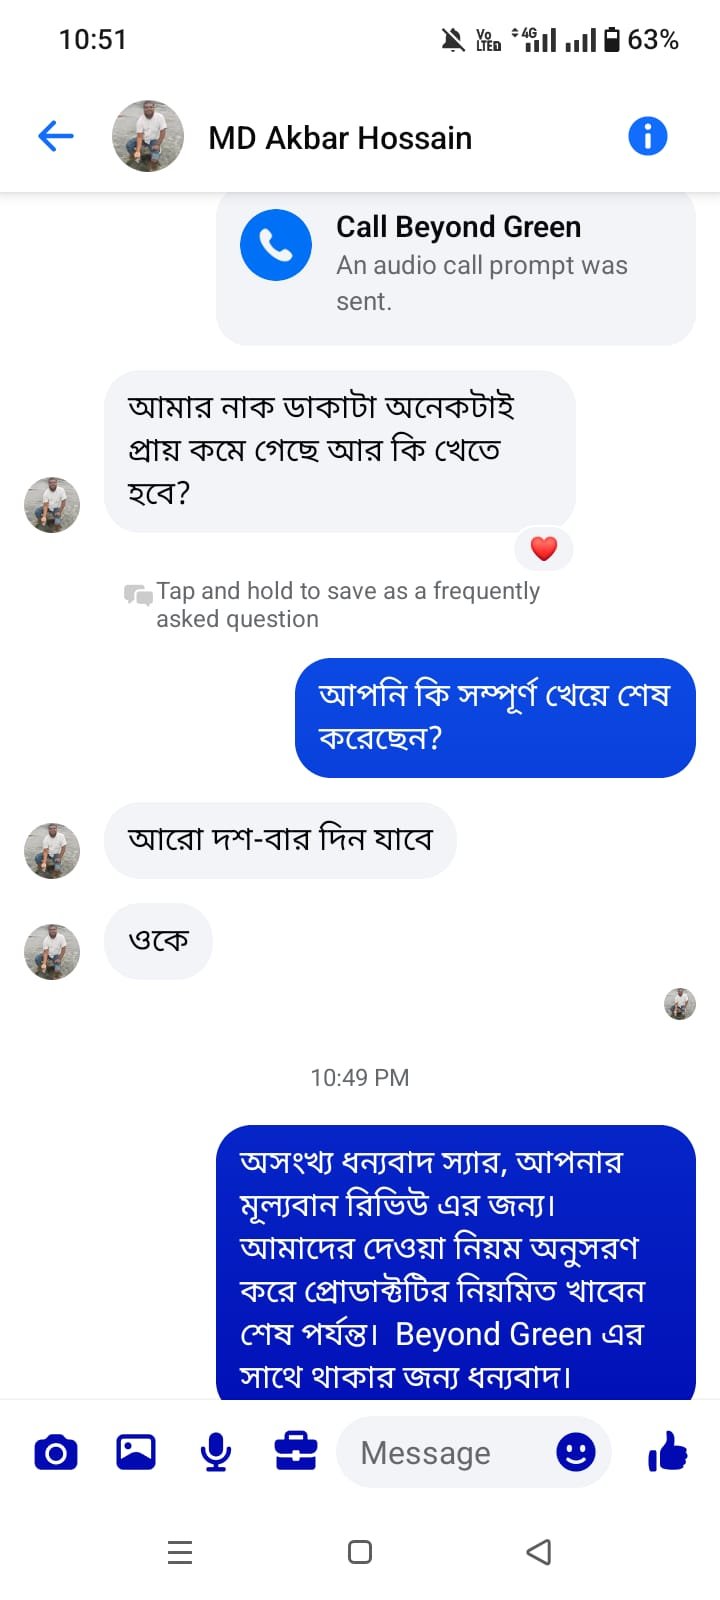
Task: Send a thumbs-up like
Action: tap(667, 1451)
